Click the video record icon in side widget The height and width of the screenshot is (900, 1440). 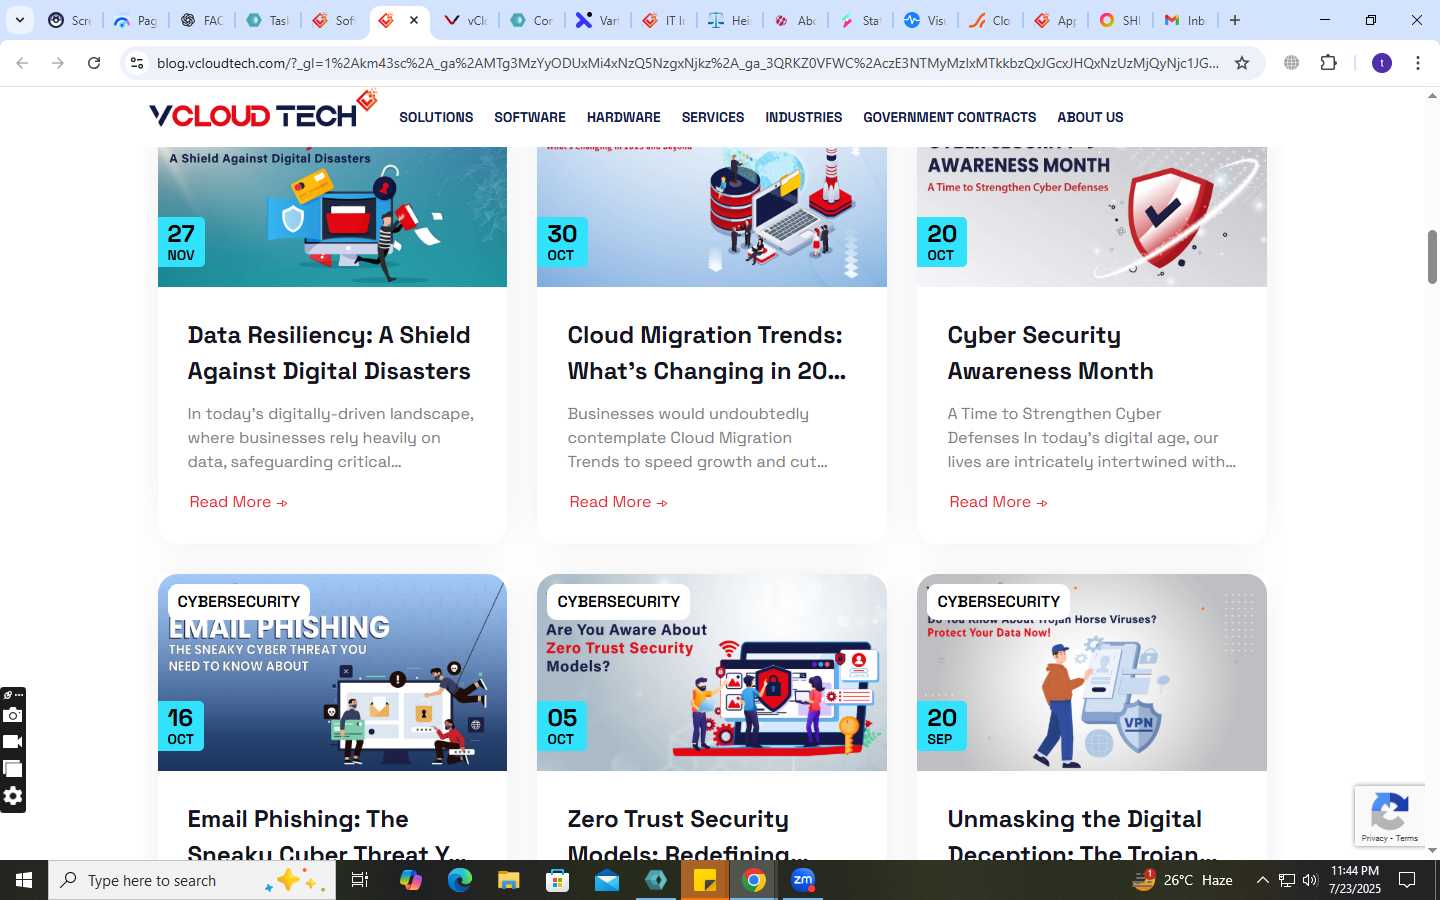13,742
